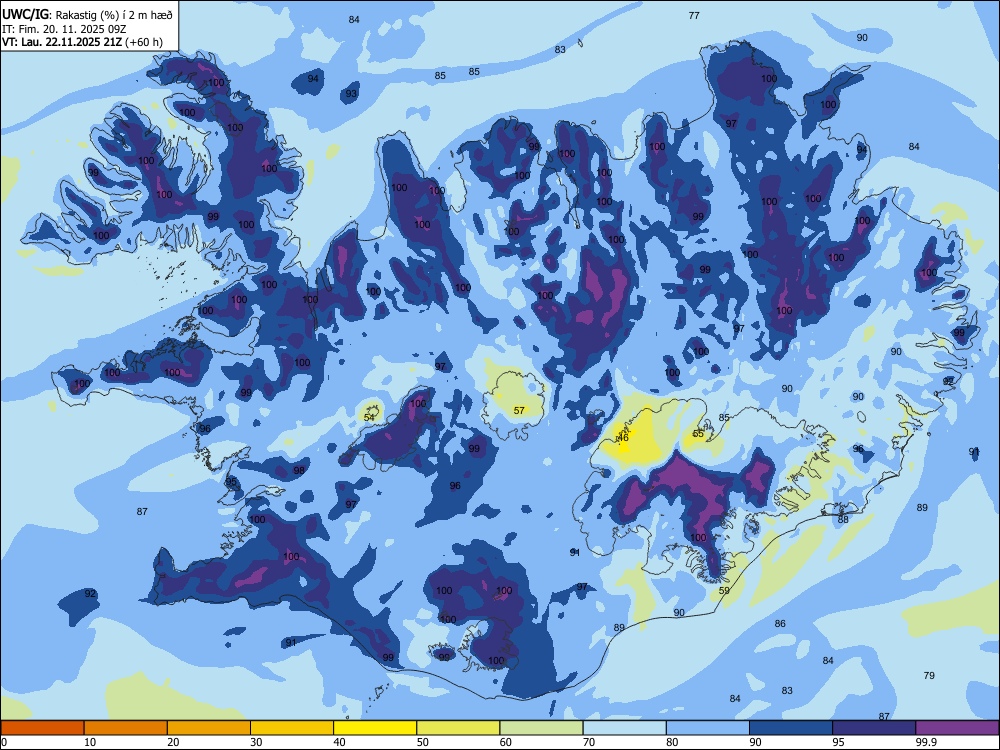This screenshot has width=1000, height=750.
Task: Click the title 'UWC/IG: Rakastig (%) í 2 m hæð'
Action: (x=87, y=15)
